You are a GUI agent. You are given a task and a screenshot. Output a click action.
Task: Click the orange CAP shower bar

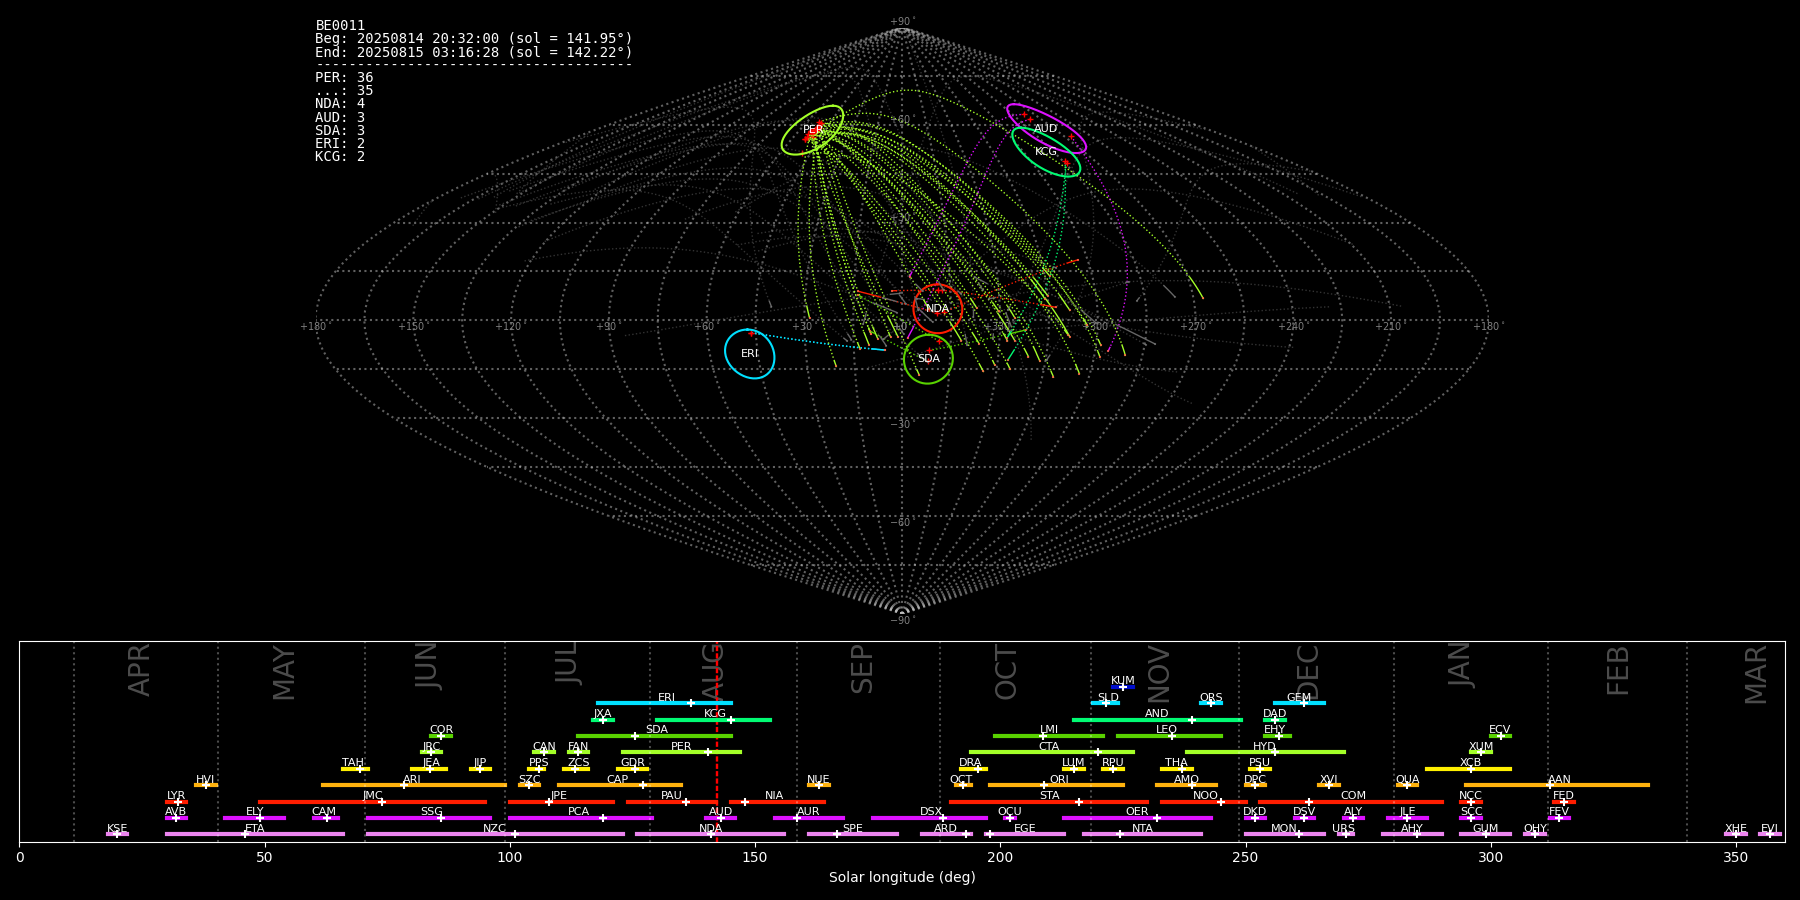click(620, 785)
